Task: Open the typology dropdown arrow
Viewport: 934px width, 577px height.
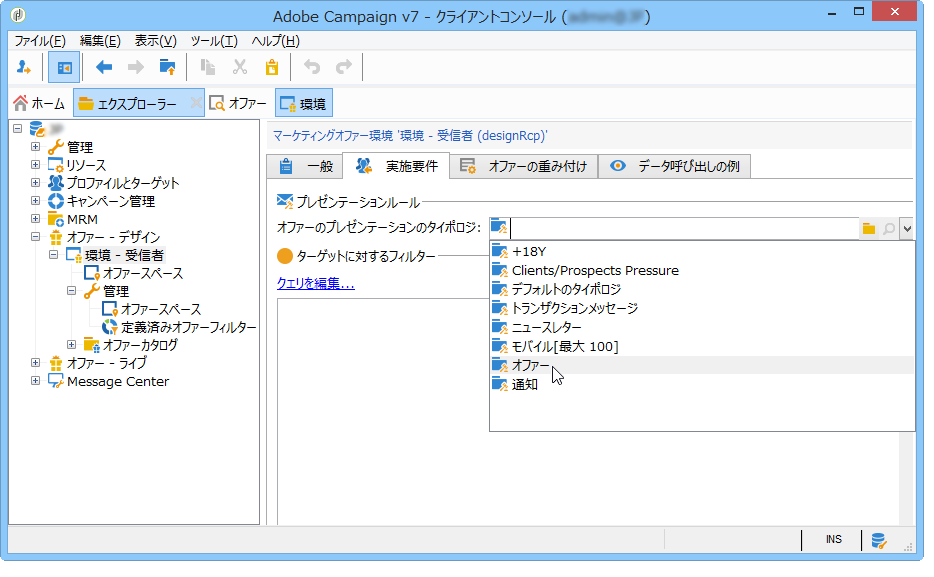Action: 907,229
